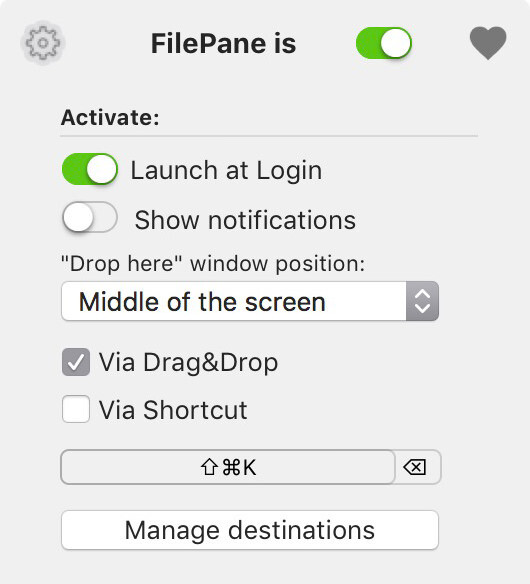The height and width of the screenshot is (584, 530).
Task: Open the window position dropdown arrows
Action: coord(422,301)
